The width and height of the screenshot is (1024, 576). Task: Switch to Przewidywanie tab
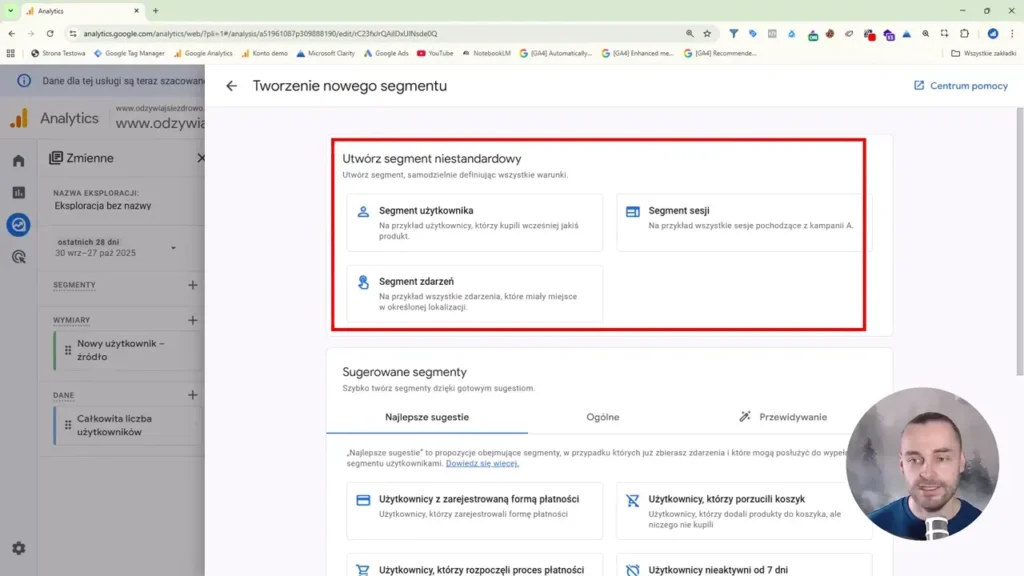(x=783, y=417)
